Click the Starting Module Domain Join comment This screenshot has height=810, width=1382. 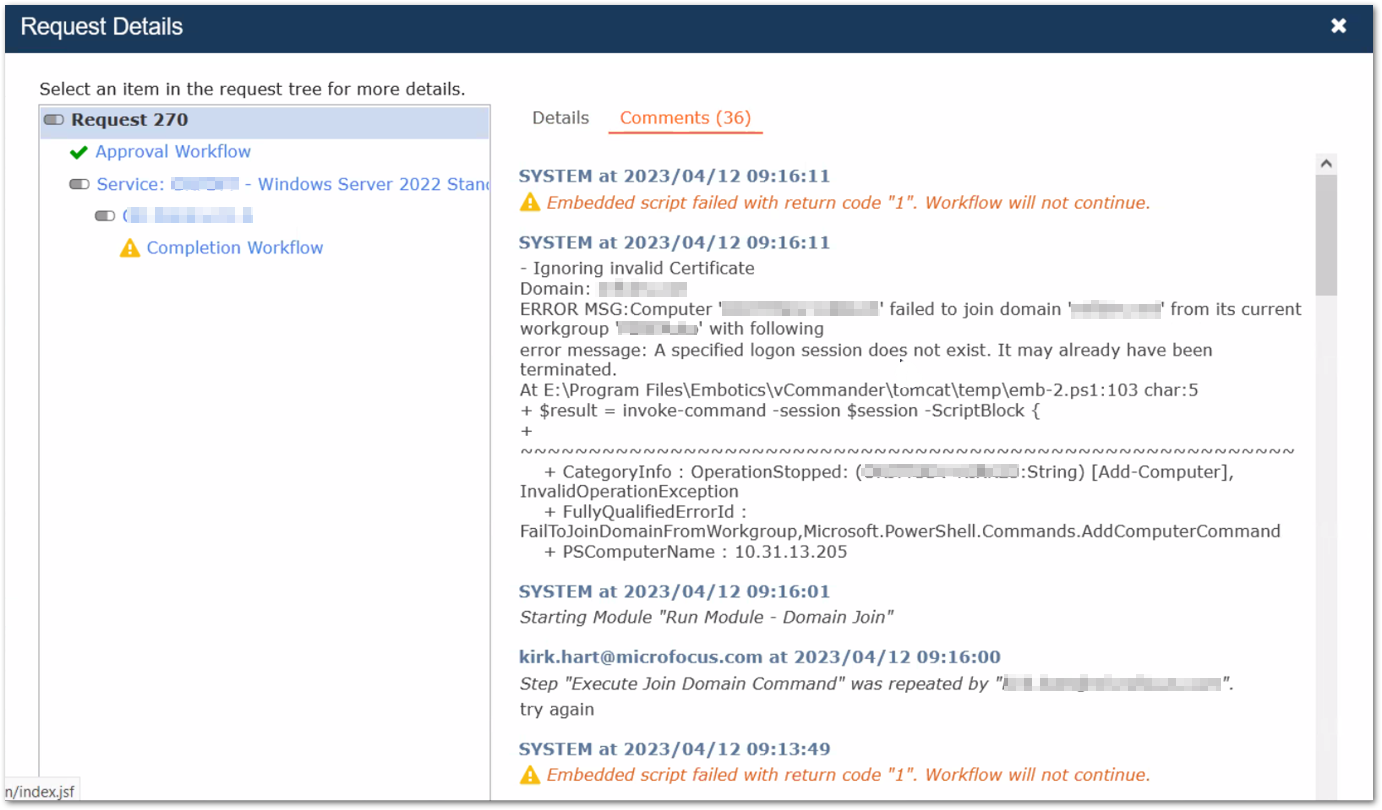706,618
